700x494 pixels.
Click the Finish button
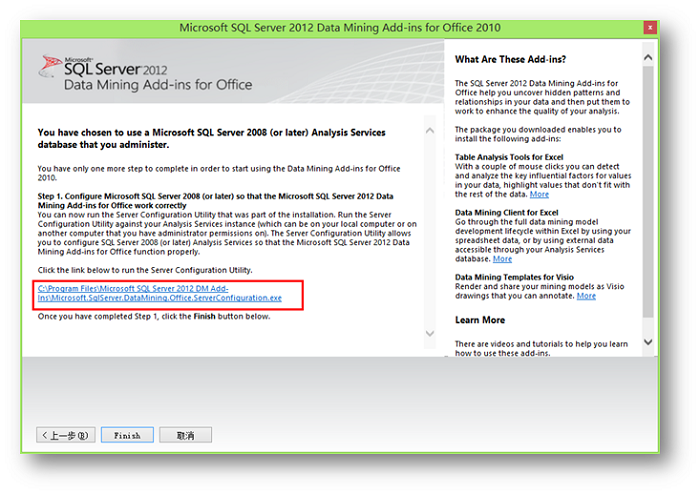[127, 435]
